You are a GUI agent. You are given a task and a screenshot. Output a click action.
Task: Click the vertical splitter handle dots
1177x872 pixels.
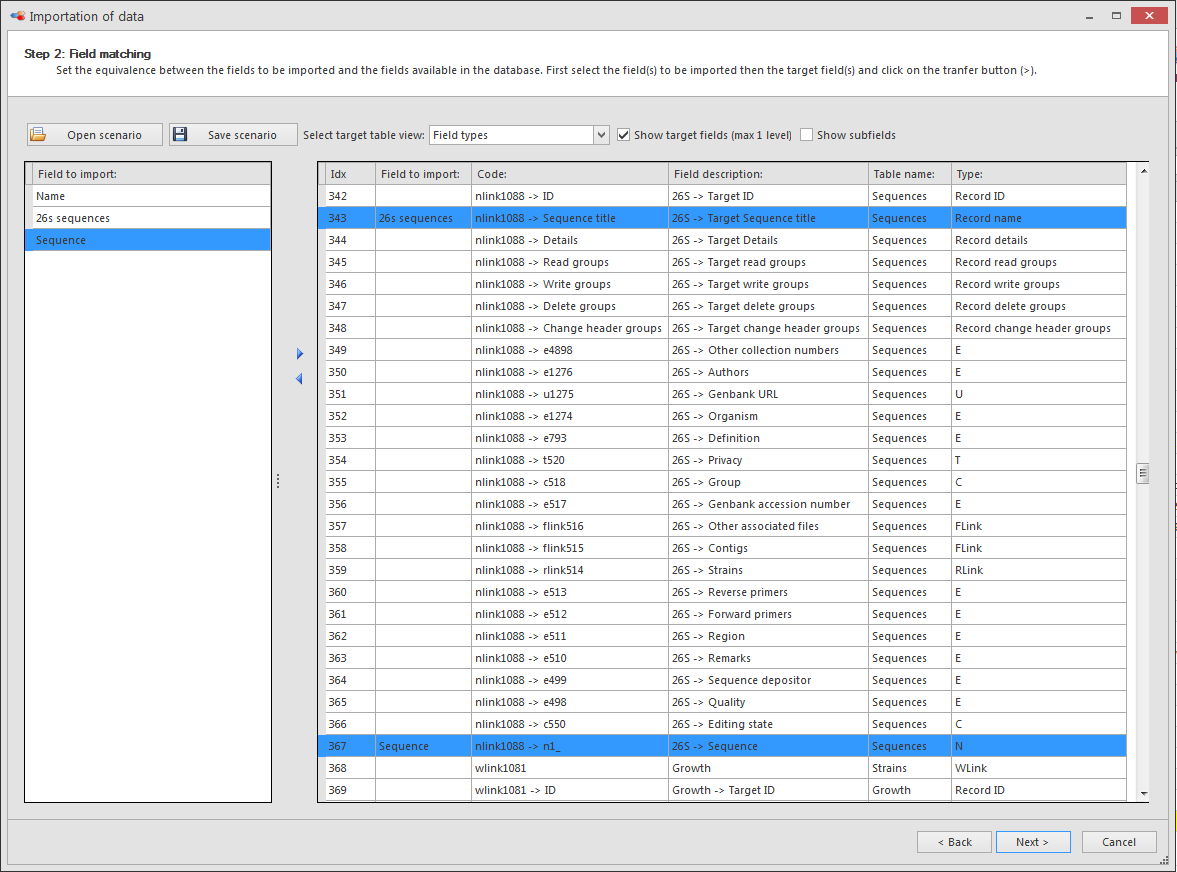278,482
